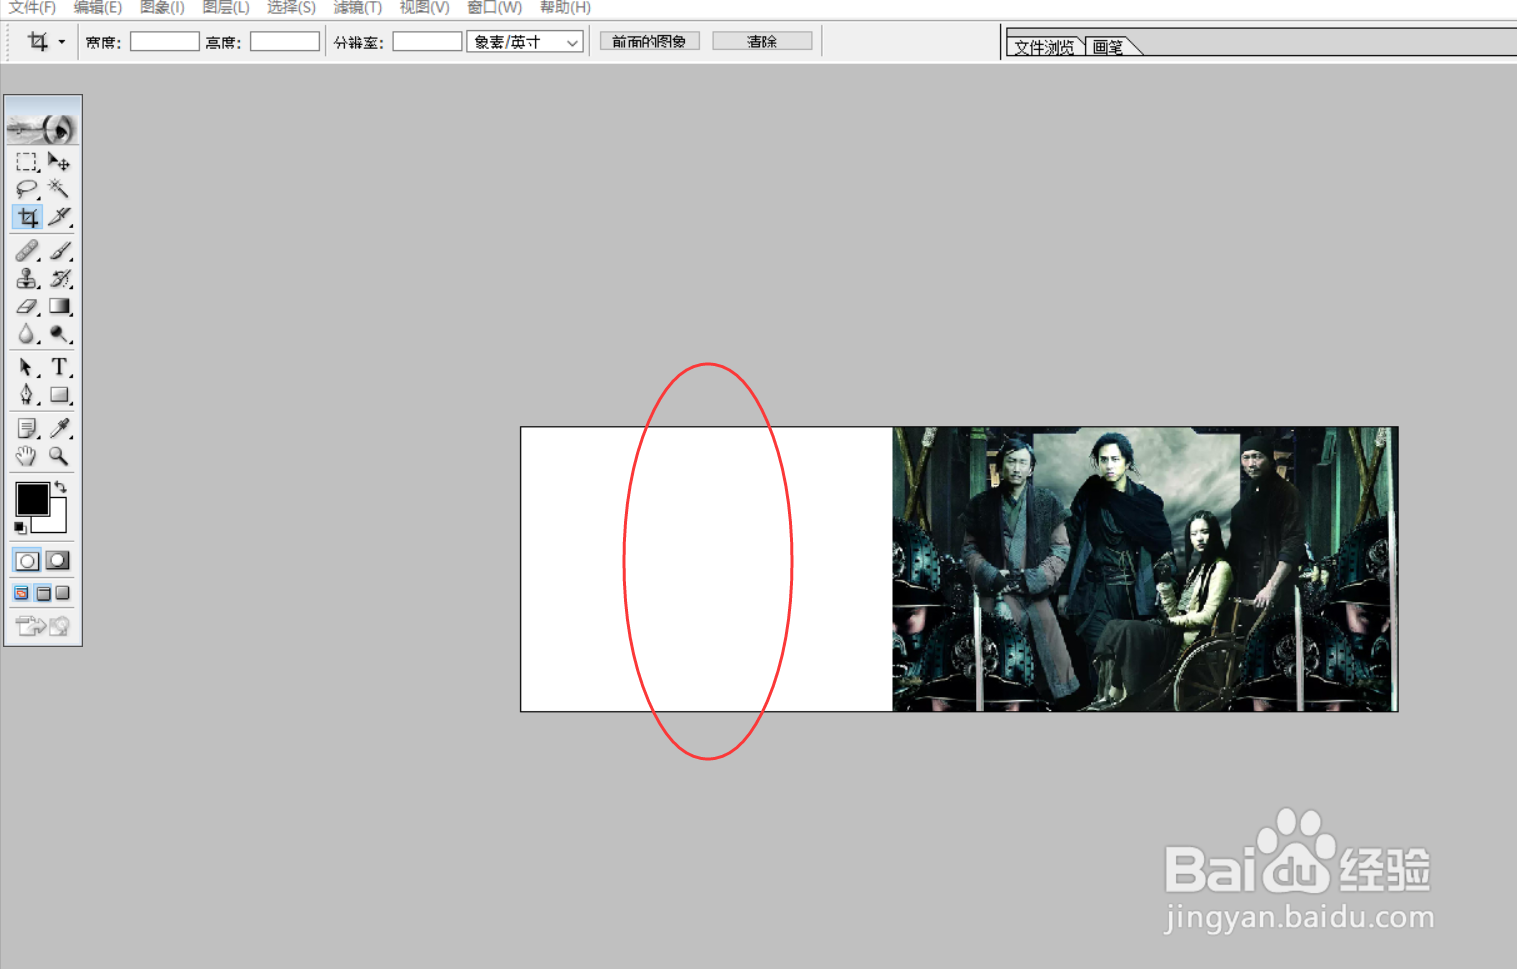This screenshot has width=1517, height=969.
Task: Select the Zoom tool
Action: (59, 456)
